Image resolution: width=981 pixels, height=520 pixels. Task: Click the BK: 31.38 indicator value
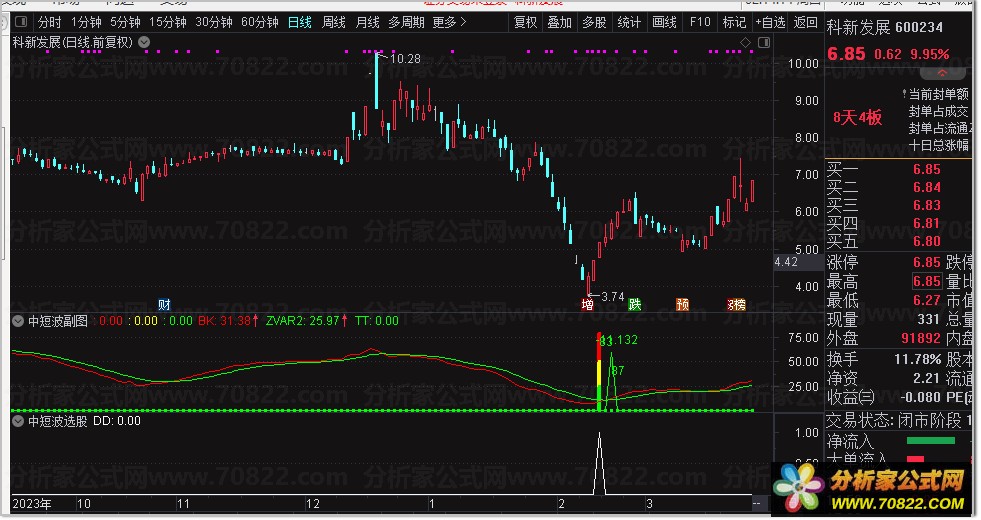pos(228,321)
